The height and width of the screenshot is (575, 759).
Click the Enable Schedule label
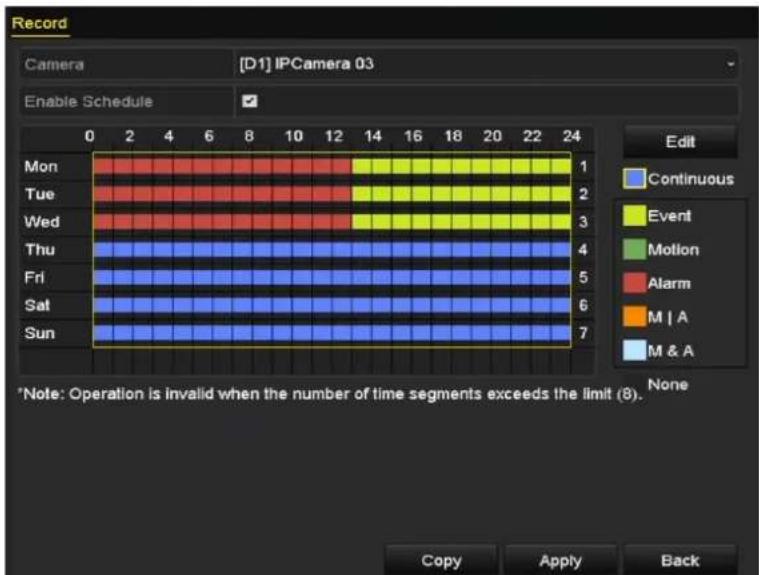(x=89, y=102)
